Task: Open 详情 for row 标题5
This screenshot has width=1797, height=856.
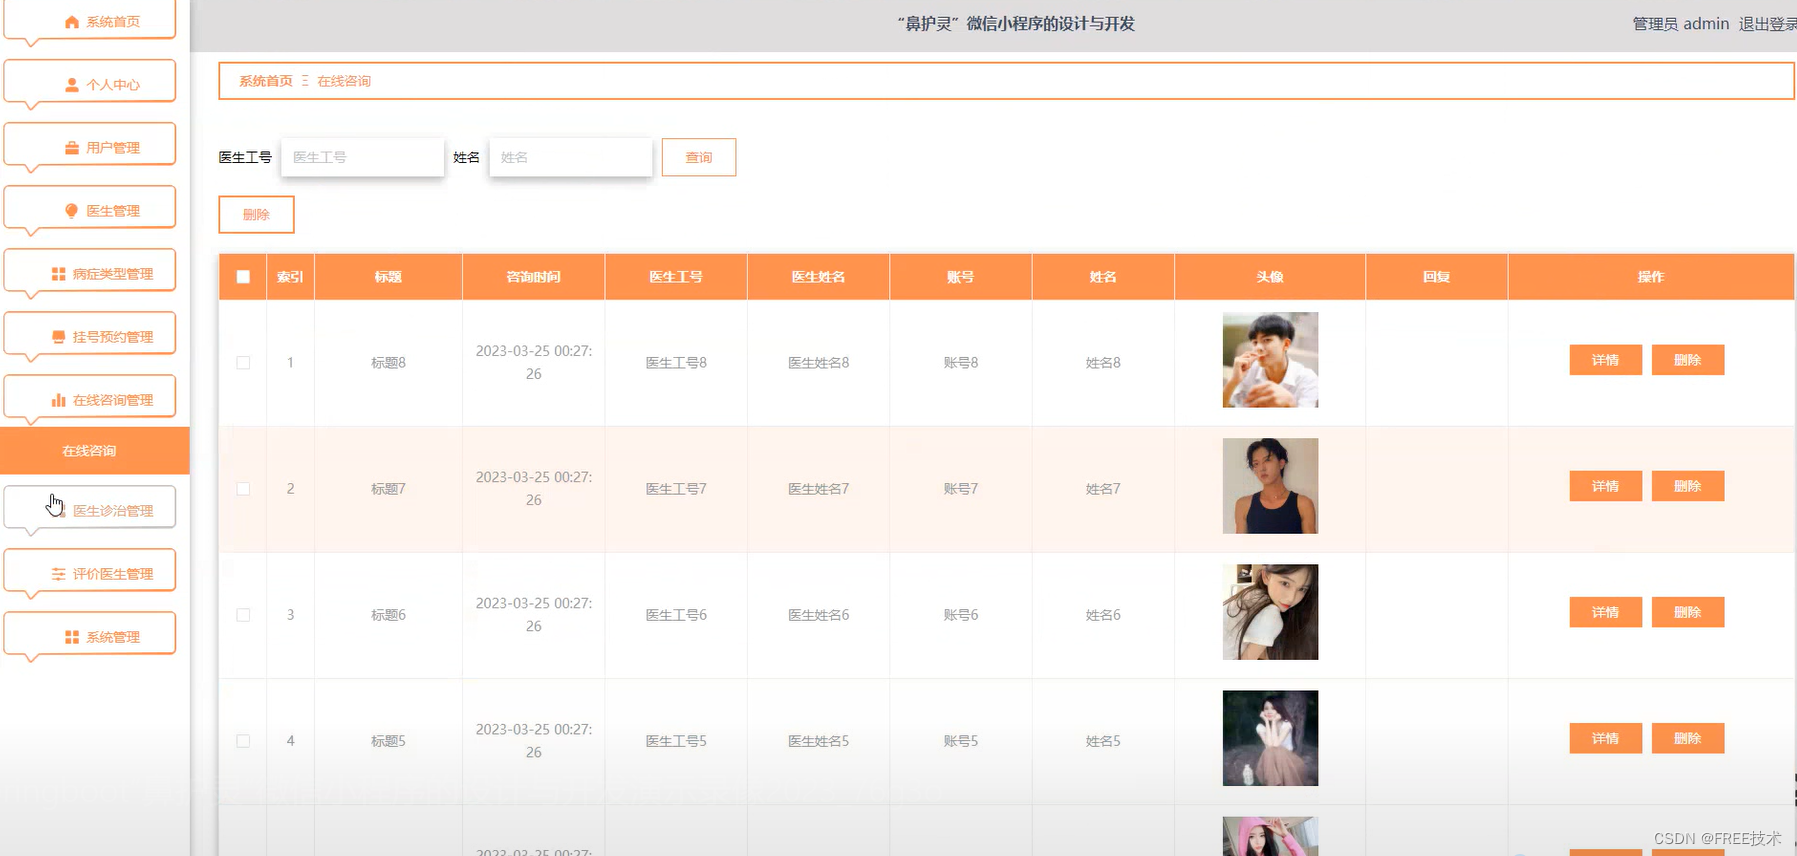Action: click(x=1605, y=738)
